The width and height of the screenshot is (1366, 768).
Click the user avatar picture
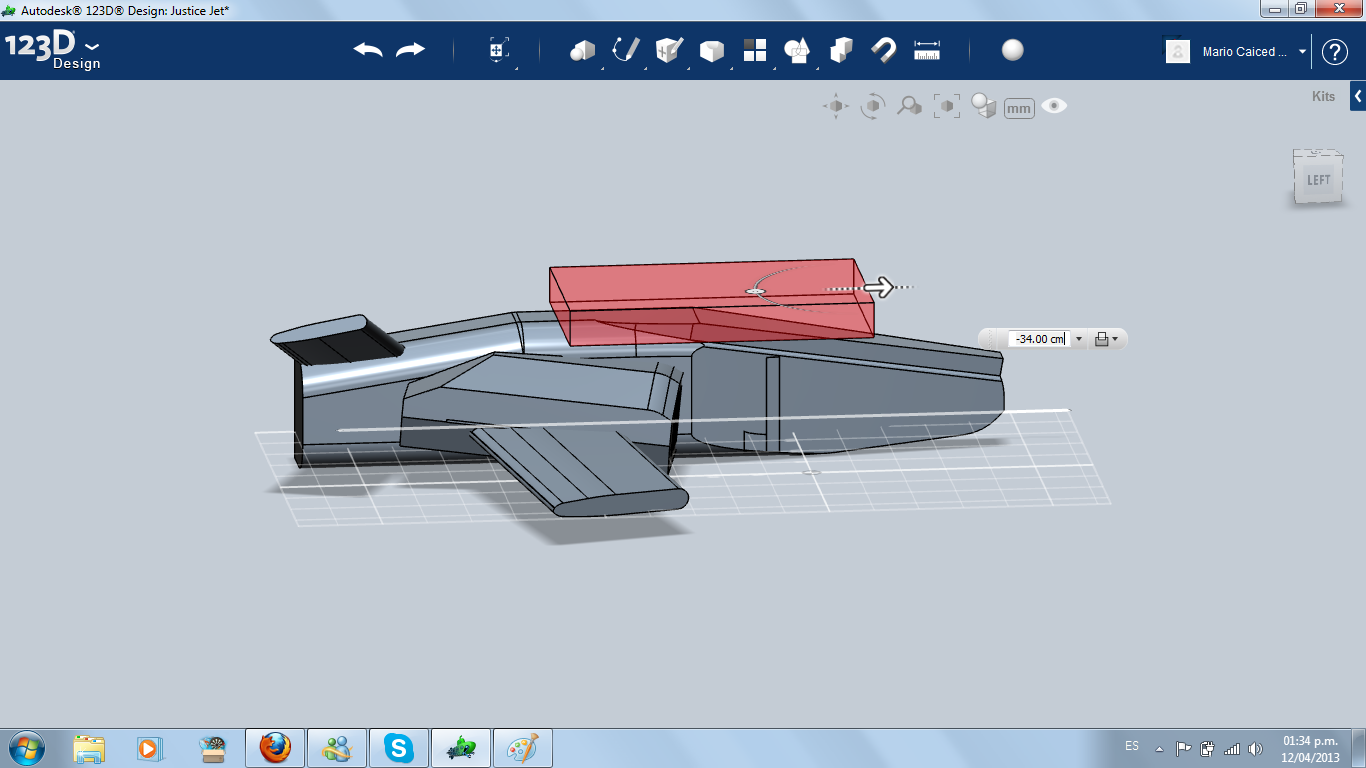click(1178, 51)
